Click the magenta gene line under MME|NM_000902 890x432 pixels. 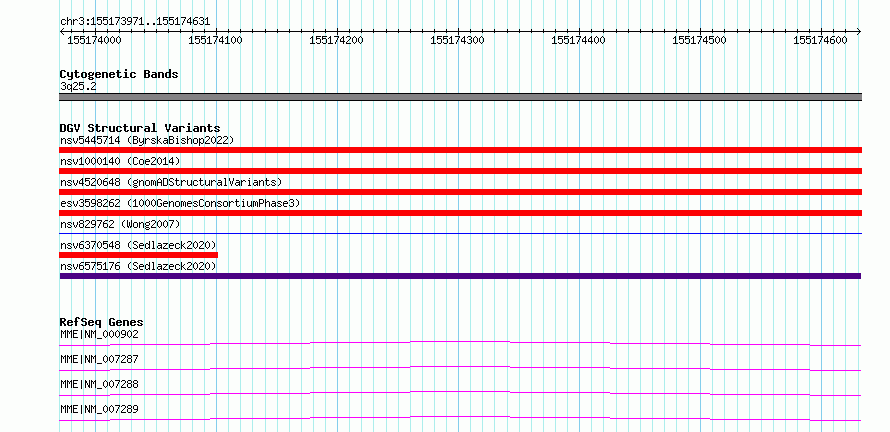tap(460, 343)
